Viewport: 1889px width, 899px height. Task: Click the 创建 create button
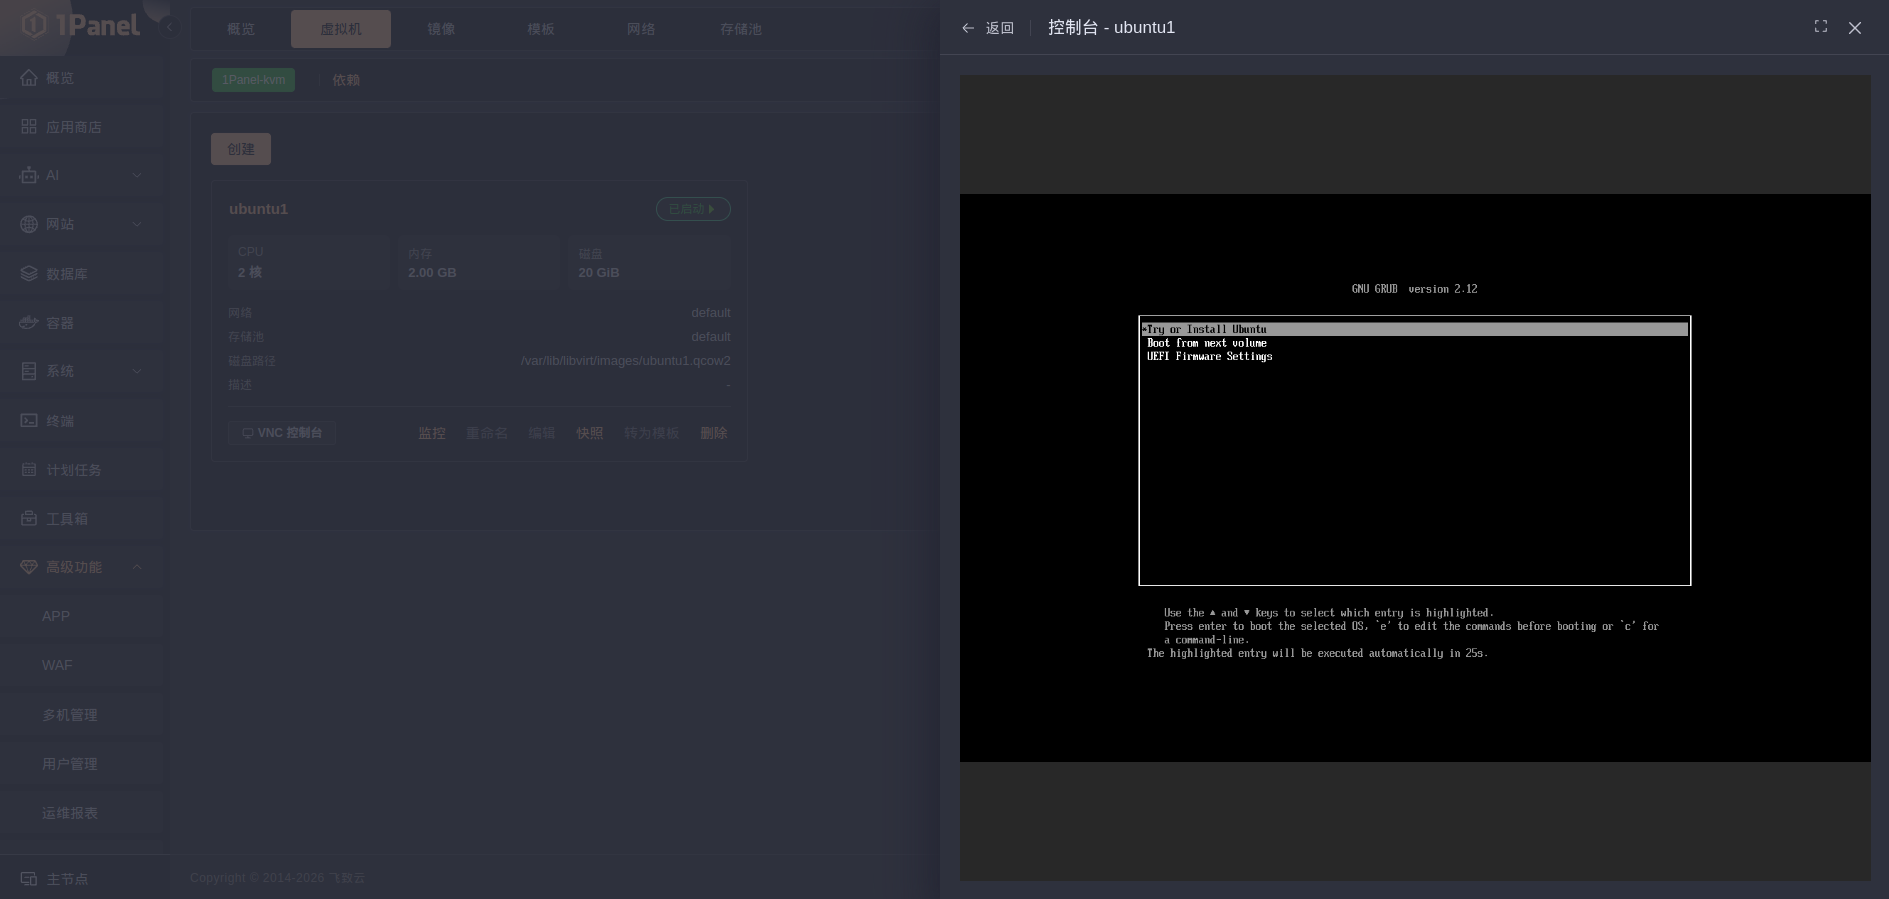(241, 149)
